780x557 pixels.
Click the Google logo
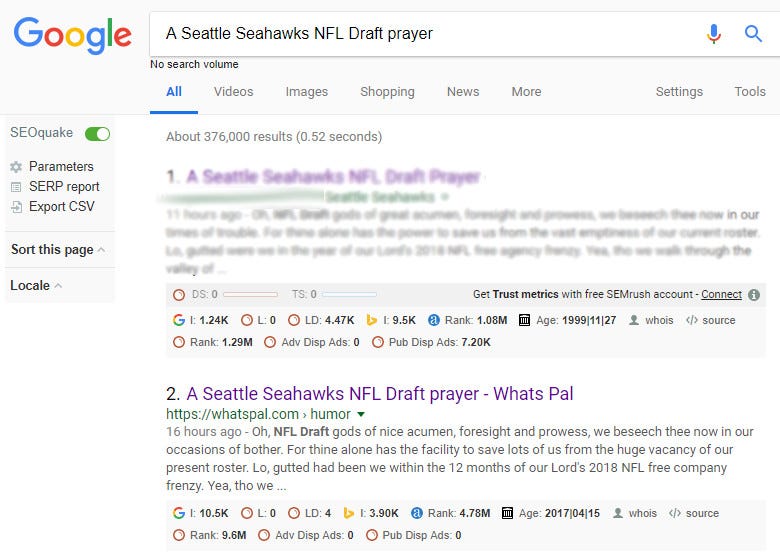(x=73, y=35)
